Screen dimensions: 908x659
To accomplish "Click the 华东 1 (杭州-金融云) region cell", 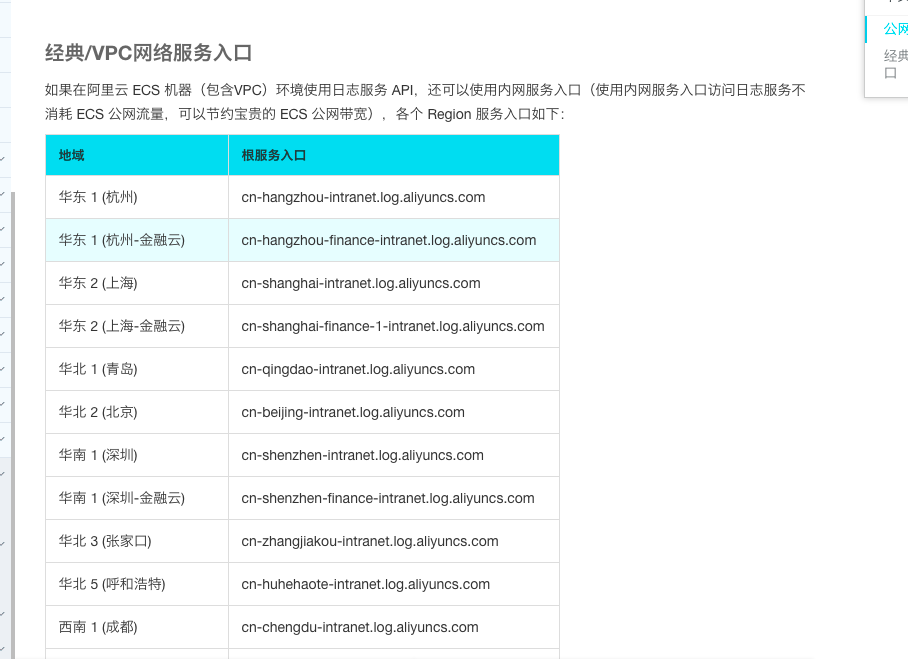I will pos(137,240).
